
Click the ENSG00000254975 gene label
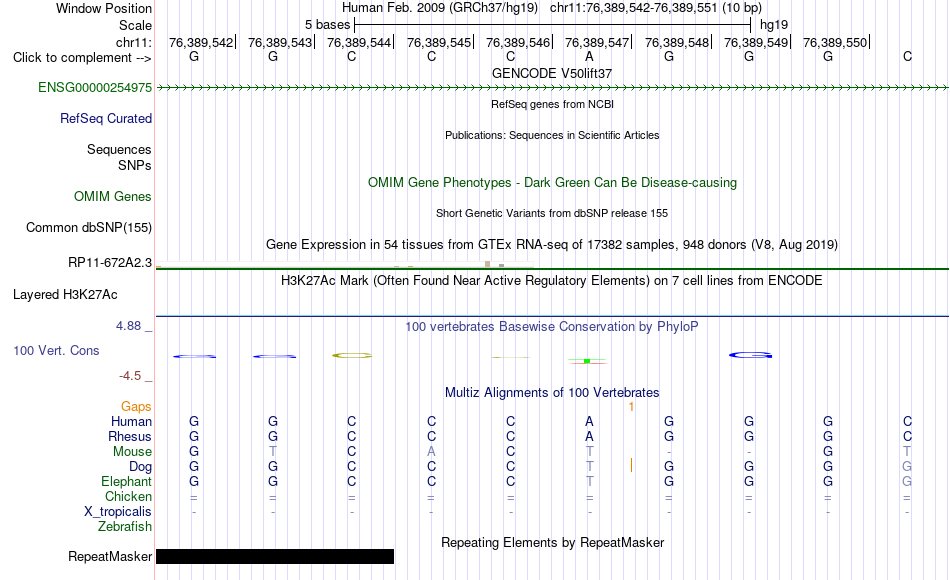tap(95, 87)
